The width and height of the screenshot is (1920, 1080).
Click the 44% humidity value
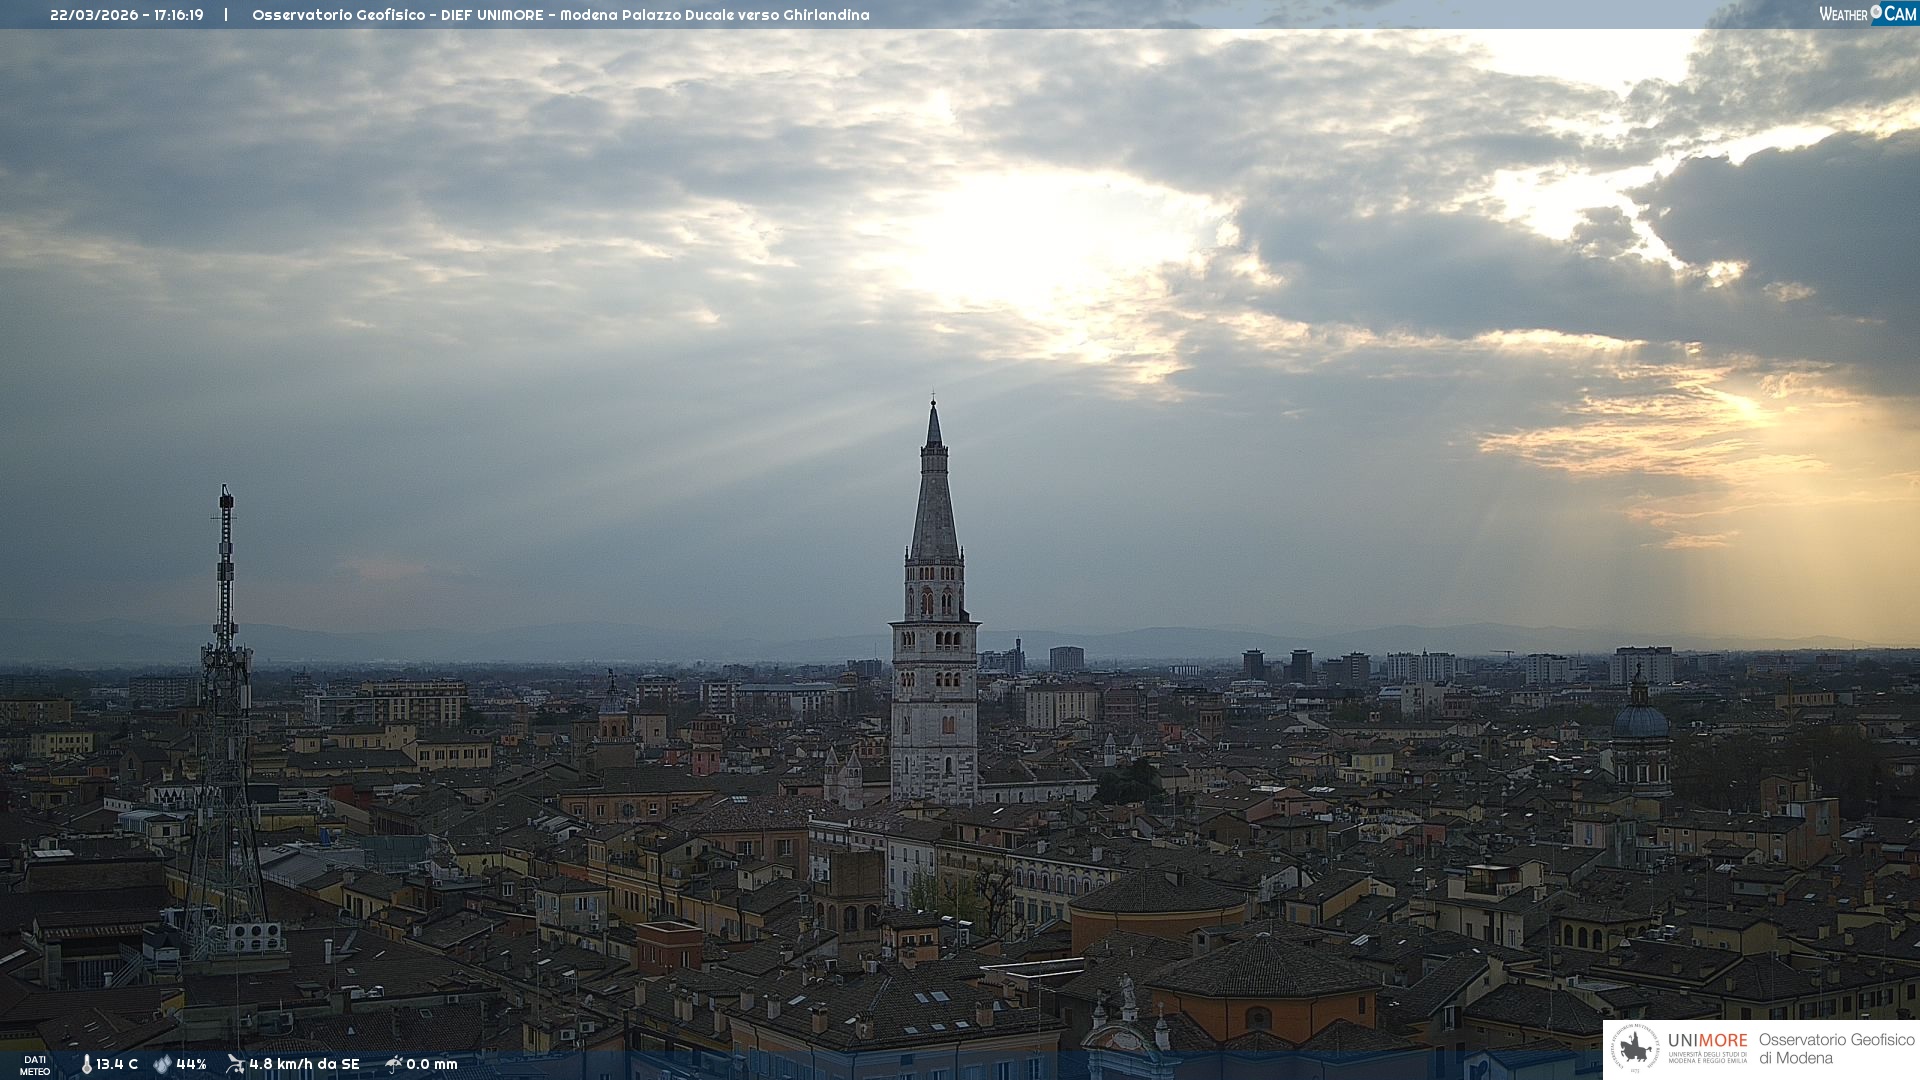pyautogui.click(x=191, y=1064)
